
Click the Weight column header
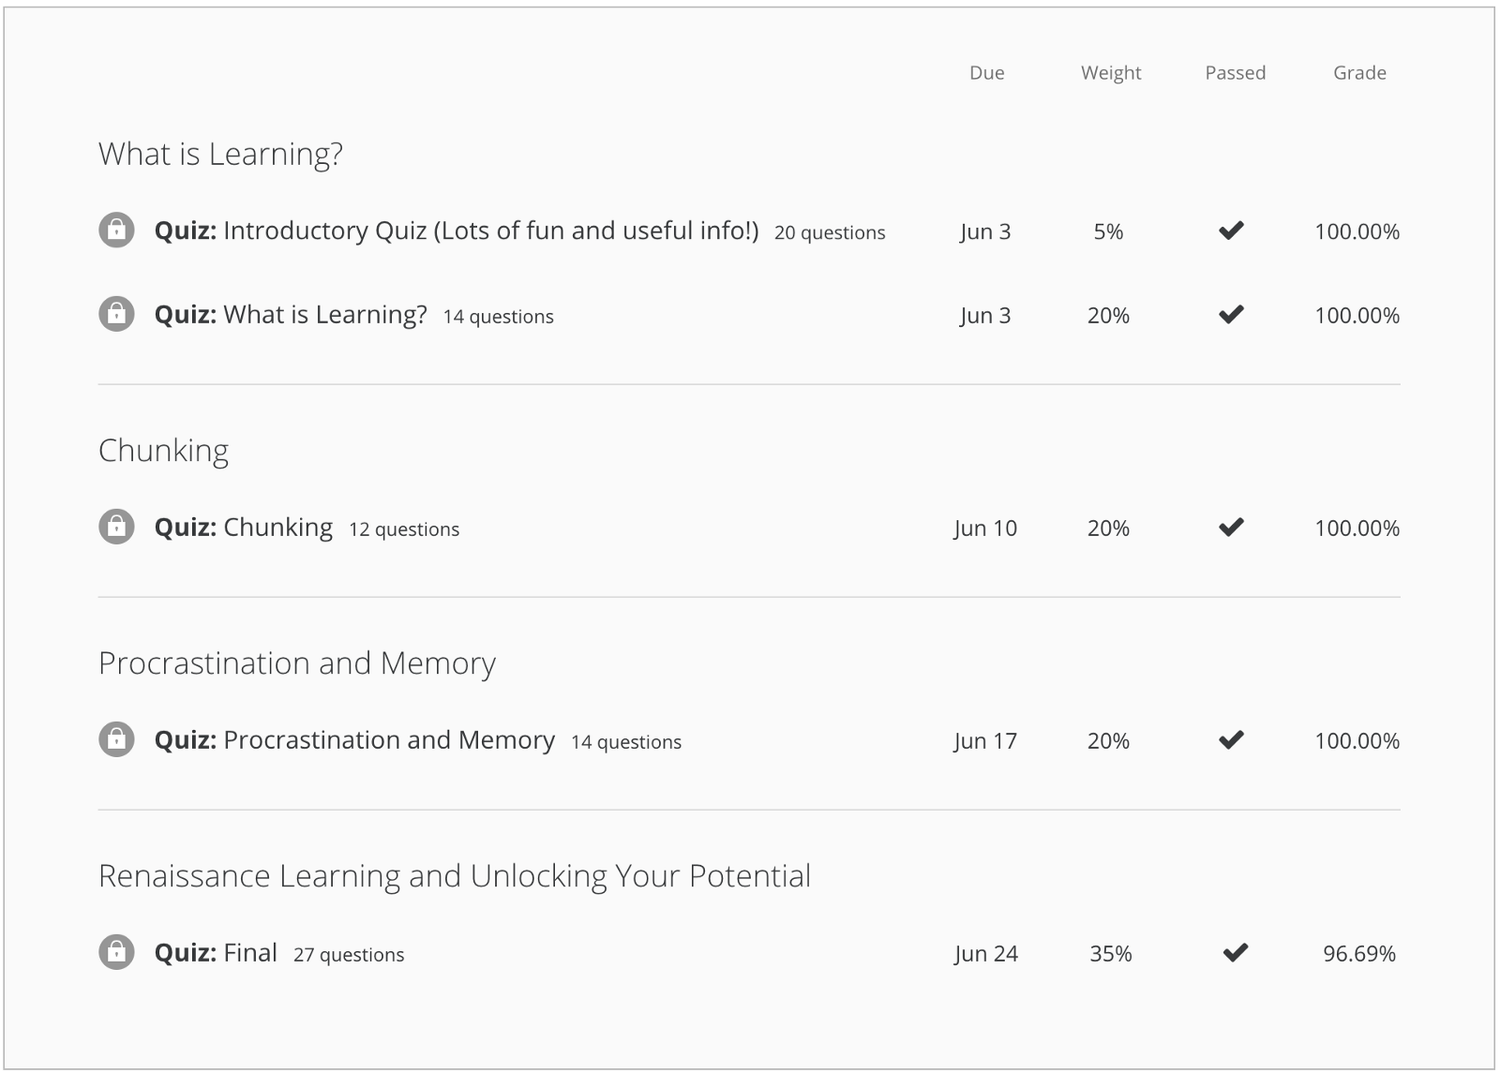coord(1110,72)
